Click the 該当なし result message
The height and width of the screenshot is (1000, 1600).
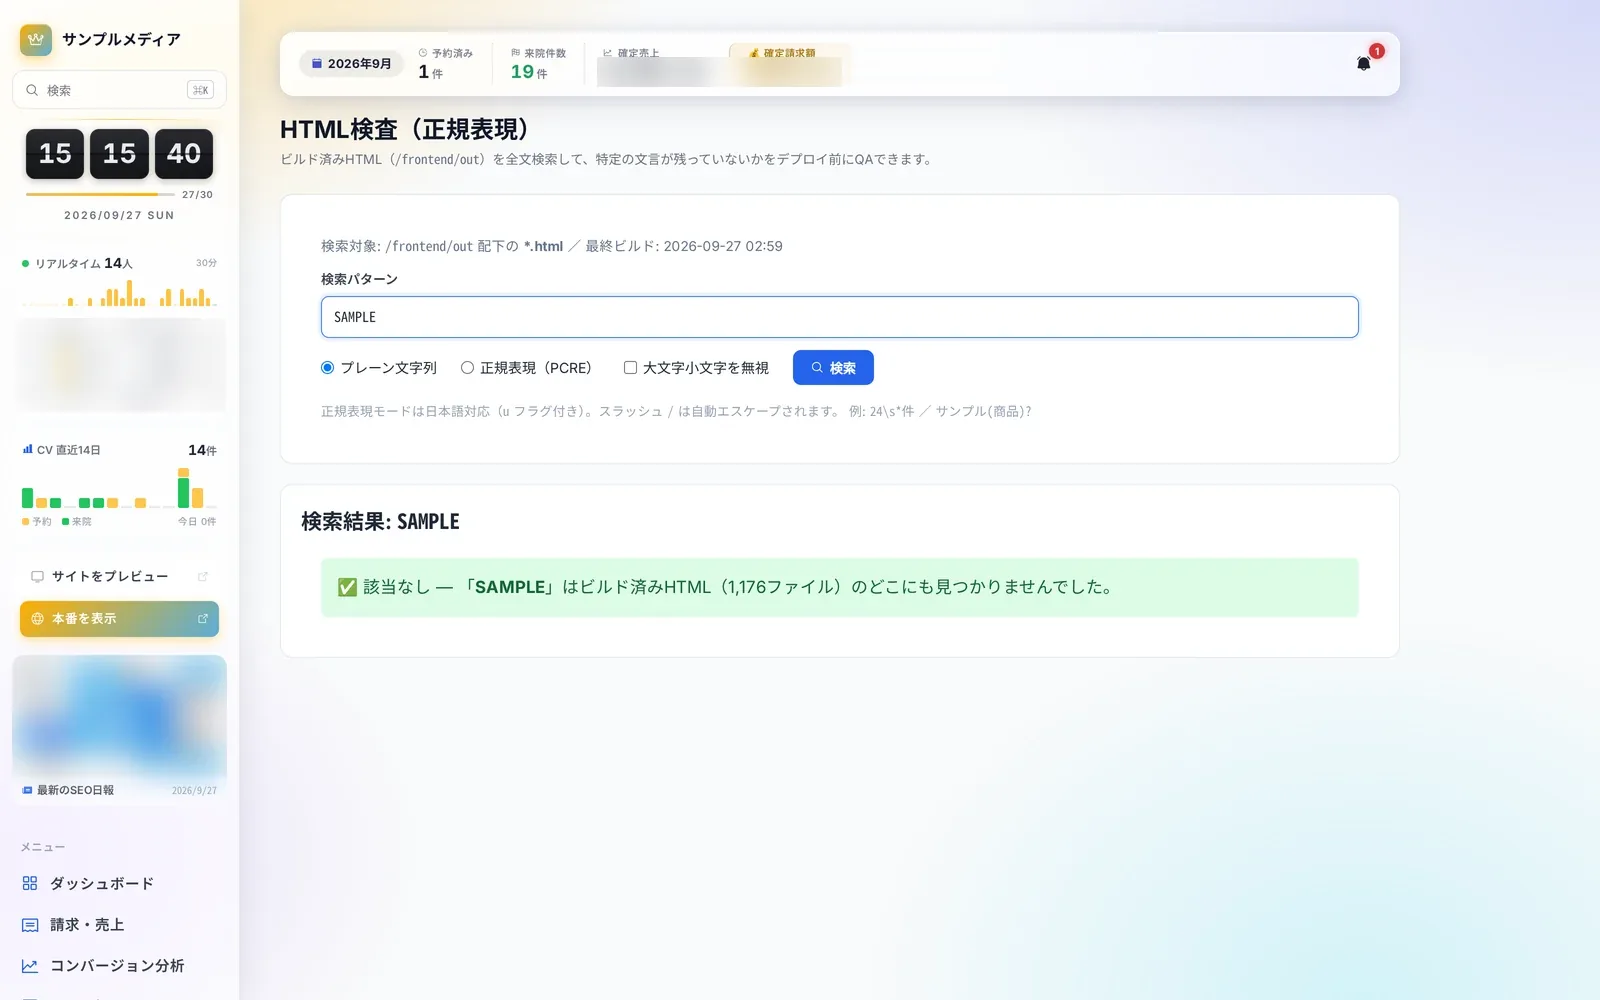tap(839, 587)
